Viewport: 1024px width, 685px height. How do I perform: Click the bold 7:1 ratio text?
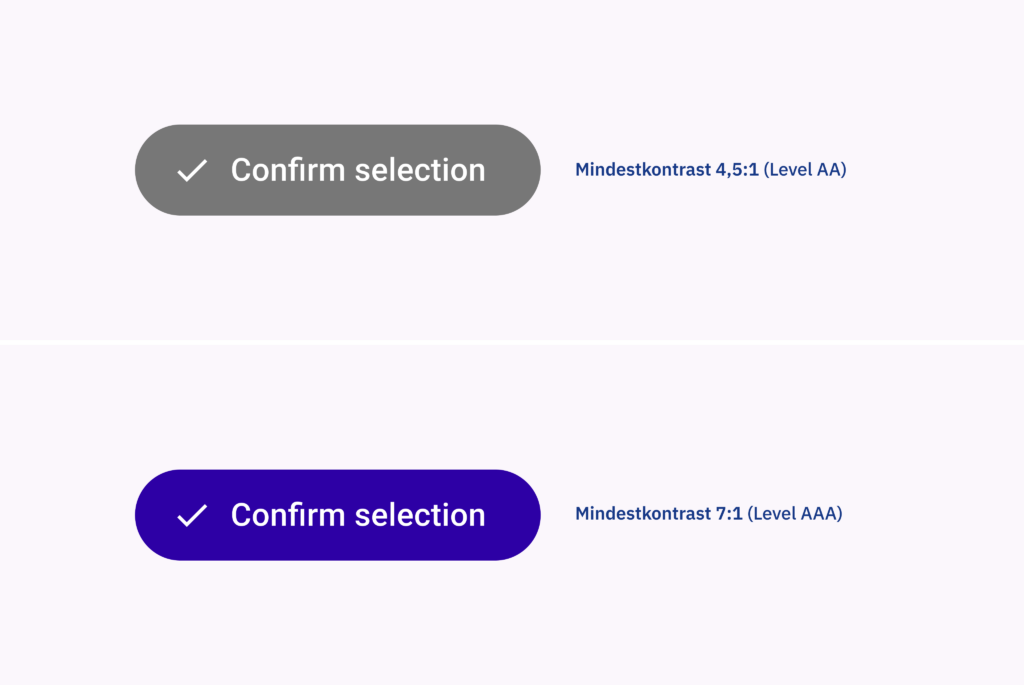click(729, 514)
